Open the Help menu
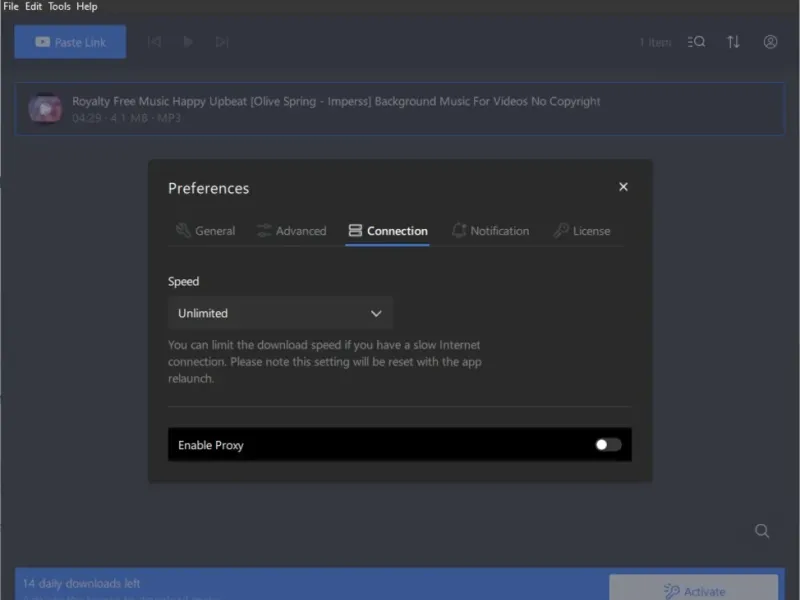Viewport: 800px width, 600px height. 87,7
